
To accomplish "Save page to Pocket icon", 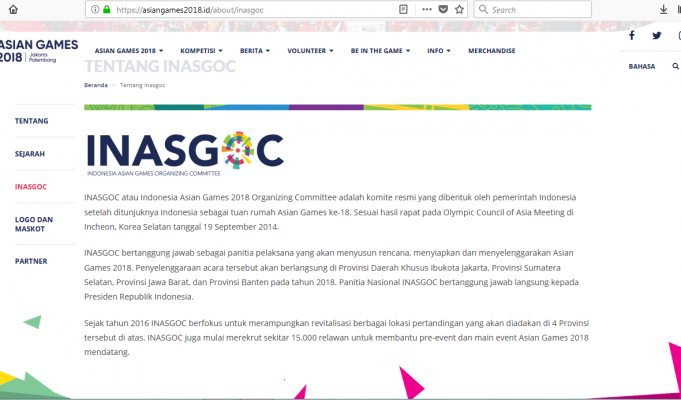I will pyautogui.click(x=444, y=9).
